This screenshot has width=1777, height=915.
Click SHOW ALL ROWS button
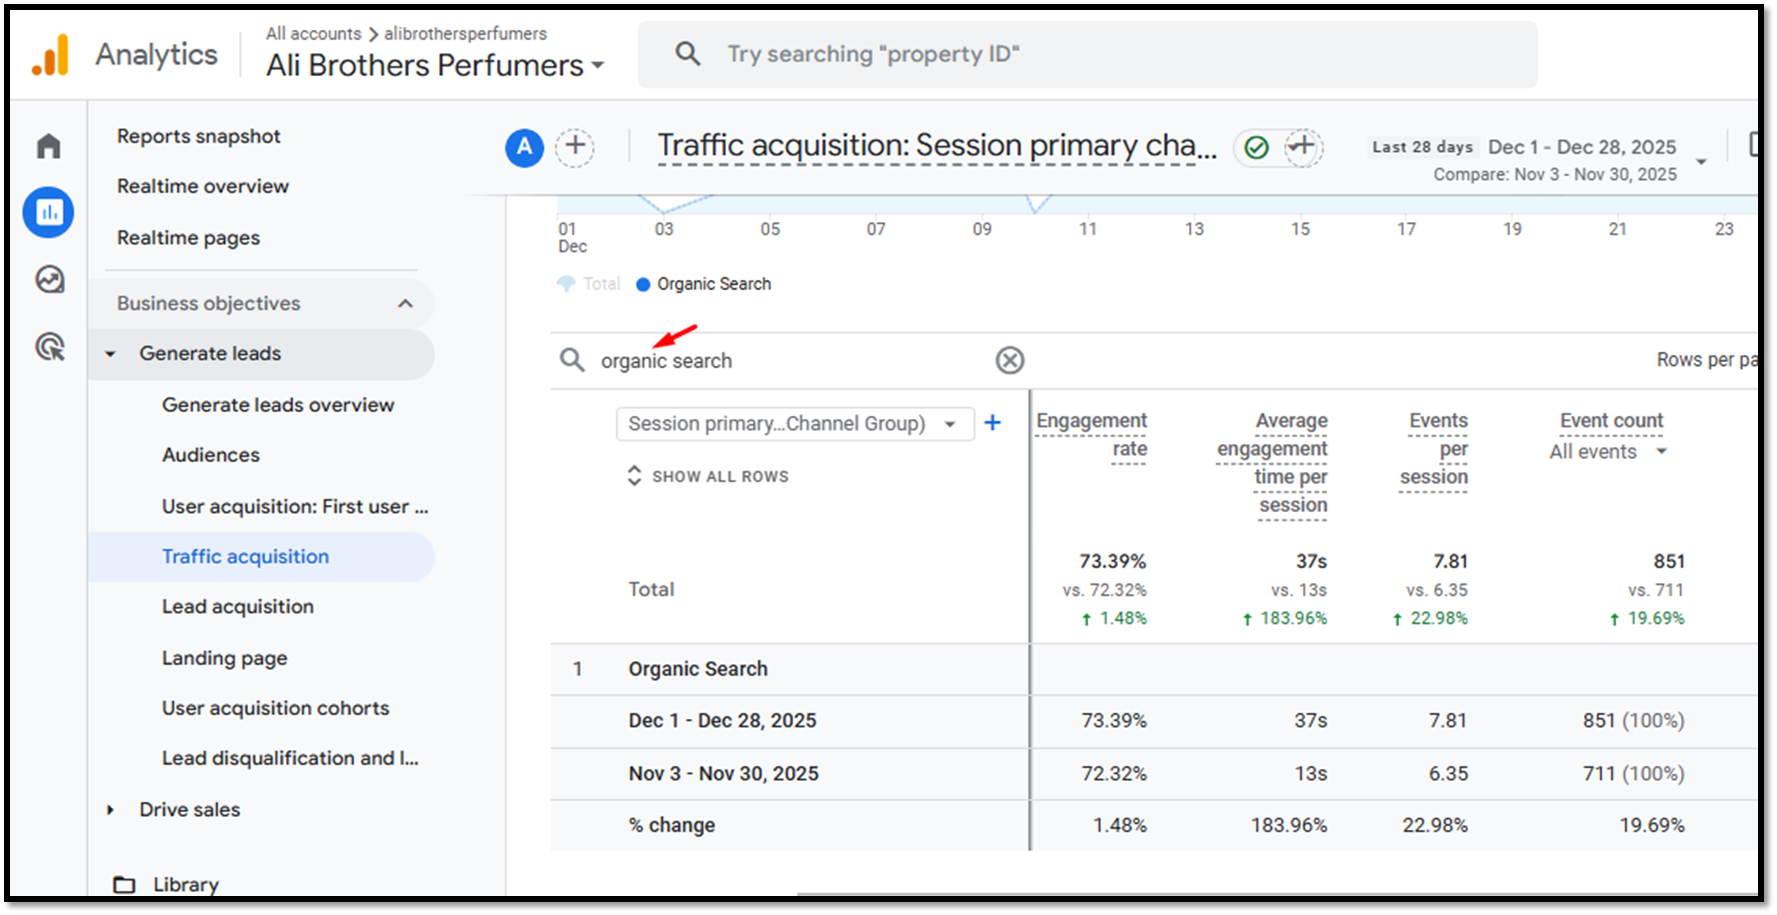(x=708, y=477)
